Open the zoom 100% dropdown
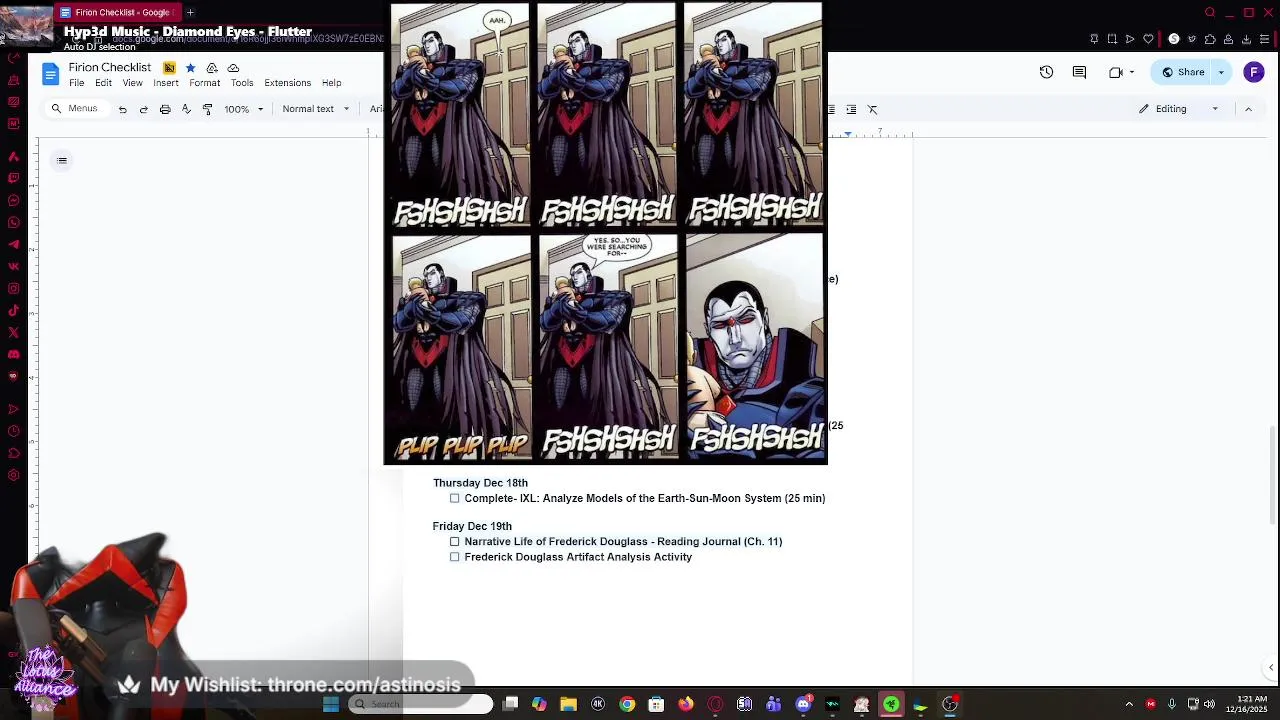Screen dimensions: 1280x720 [244, 109]
